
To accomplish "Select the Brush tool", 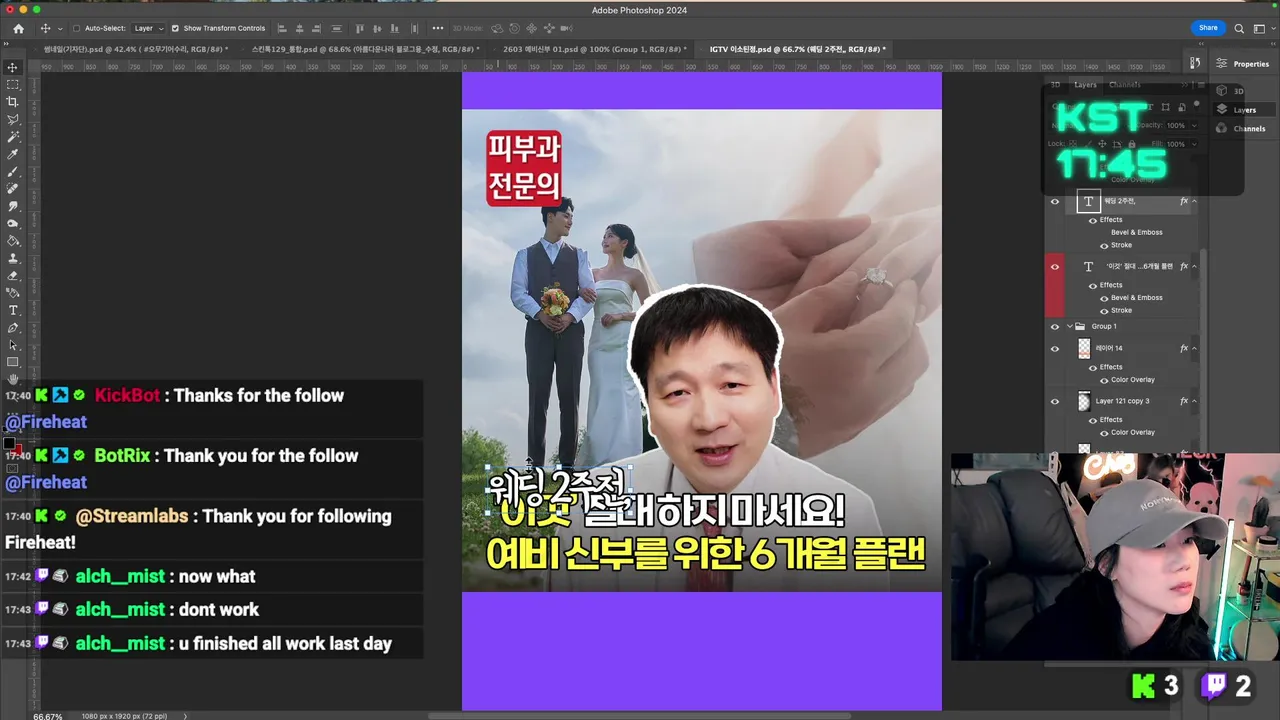I will coord(13,171).
